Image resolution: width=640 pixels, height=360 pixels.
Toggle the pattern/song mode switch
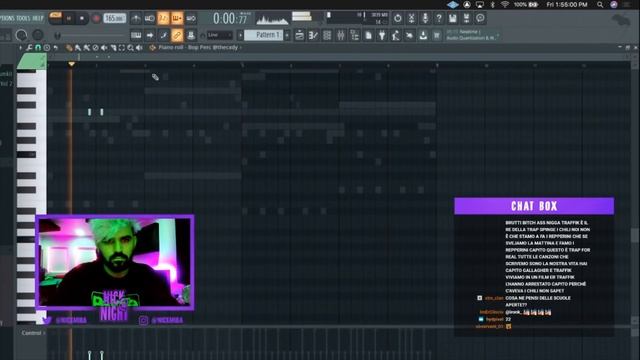coord(55,16)
